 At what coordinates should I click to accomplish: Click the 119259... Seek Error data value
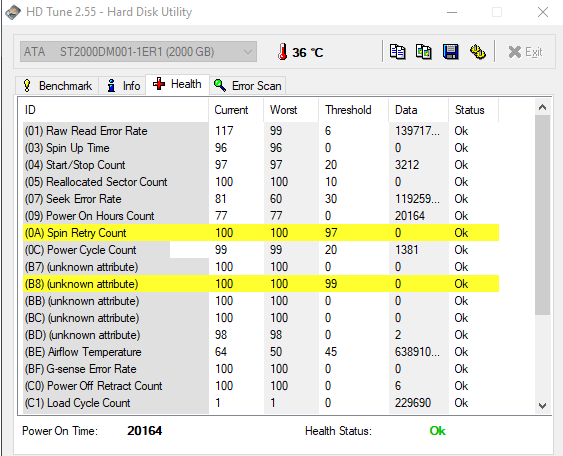point(417,199)
